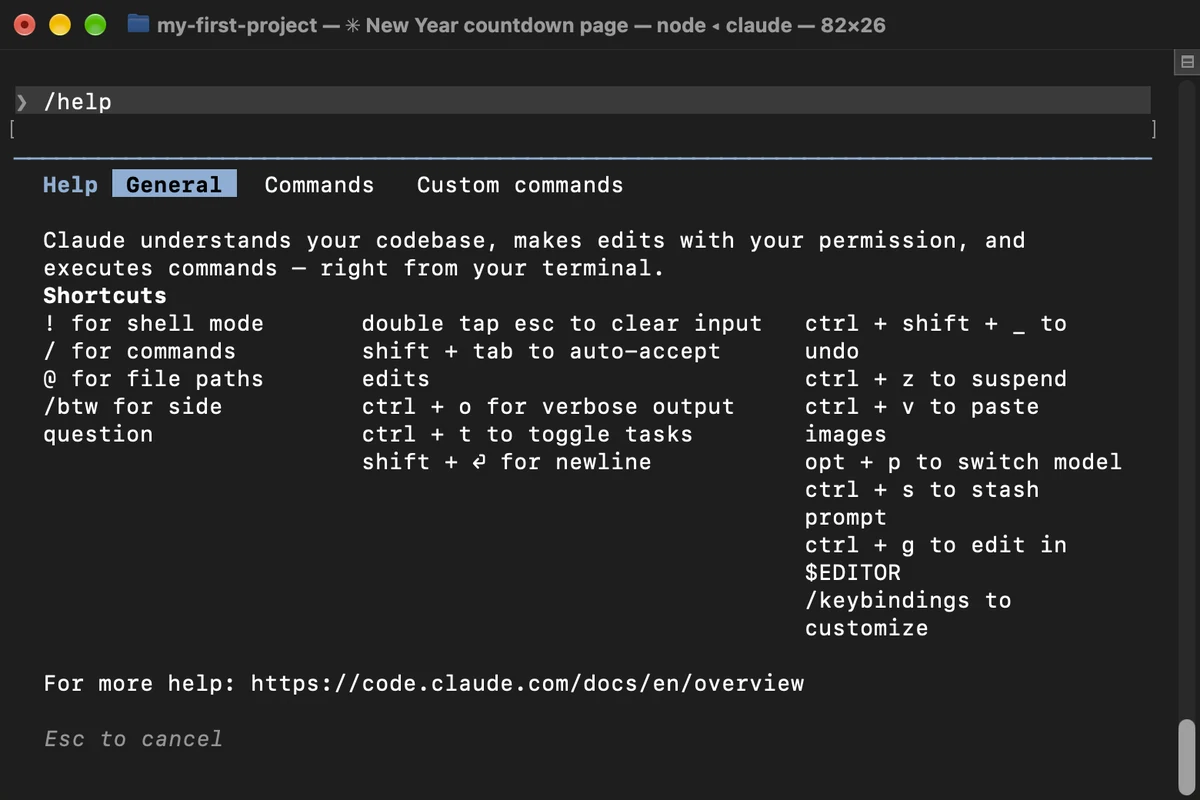Screen dimensions: 1200x800
Task: Click '! for shell mode' shortcut text
Action: 153,324
